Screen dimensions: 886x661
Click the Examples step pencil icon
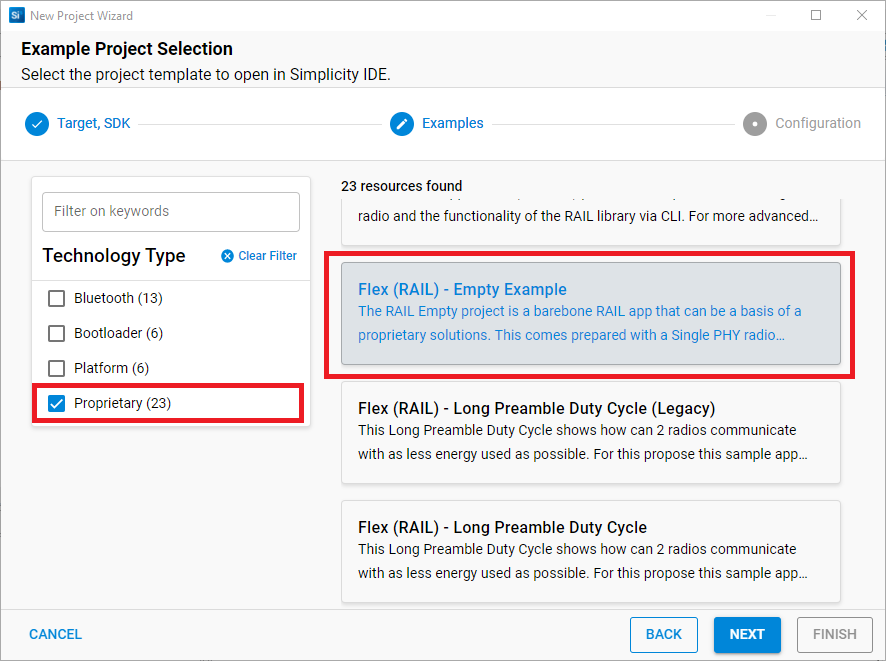pyautogui.click(x=402, y=124)
